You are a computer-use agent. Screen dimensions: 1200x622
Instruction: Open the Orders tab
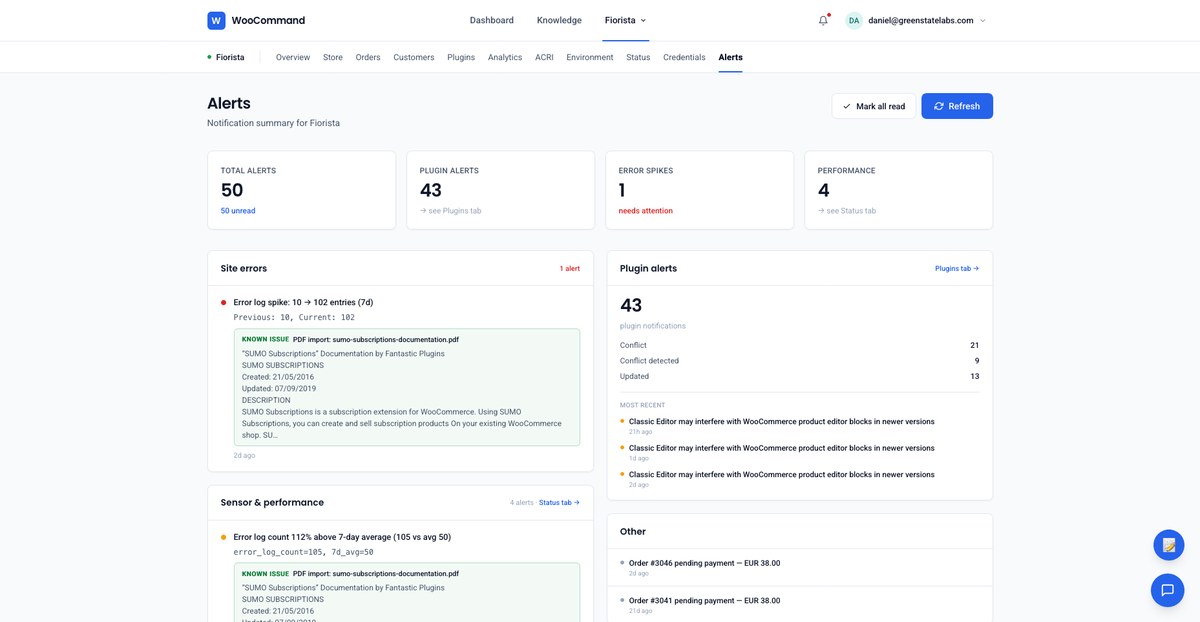coord(368,57)
